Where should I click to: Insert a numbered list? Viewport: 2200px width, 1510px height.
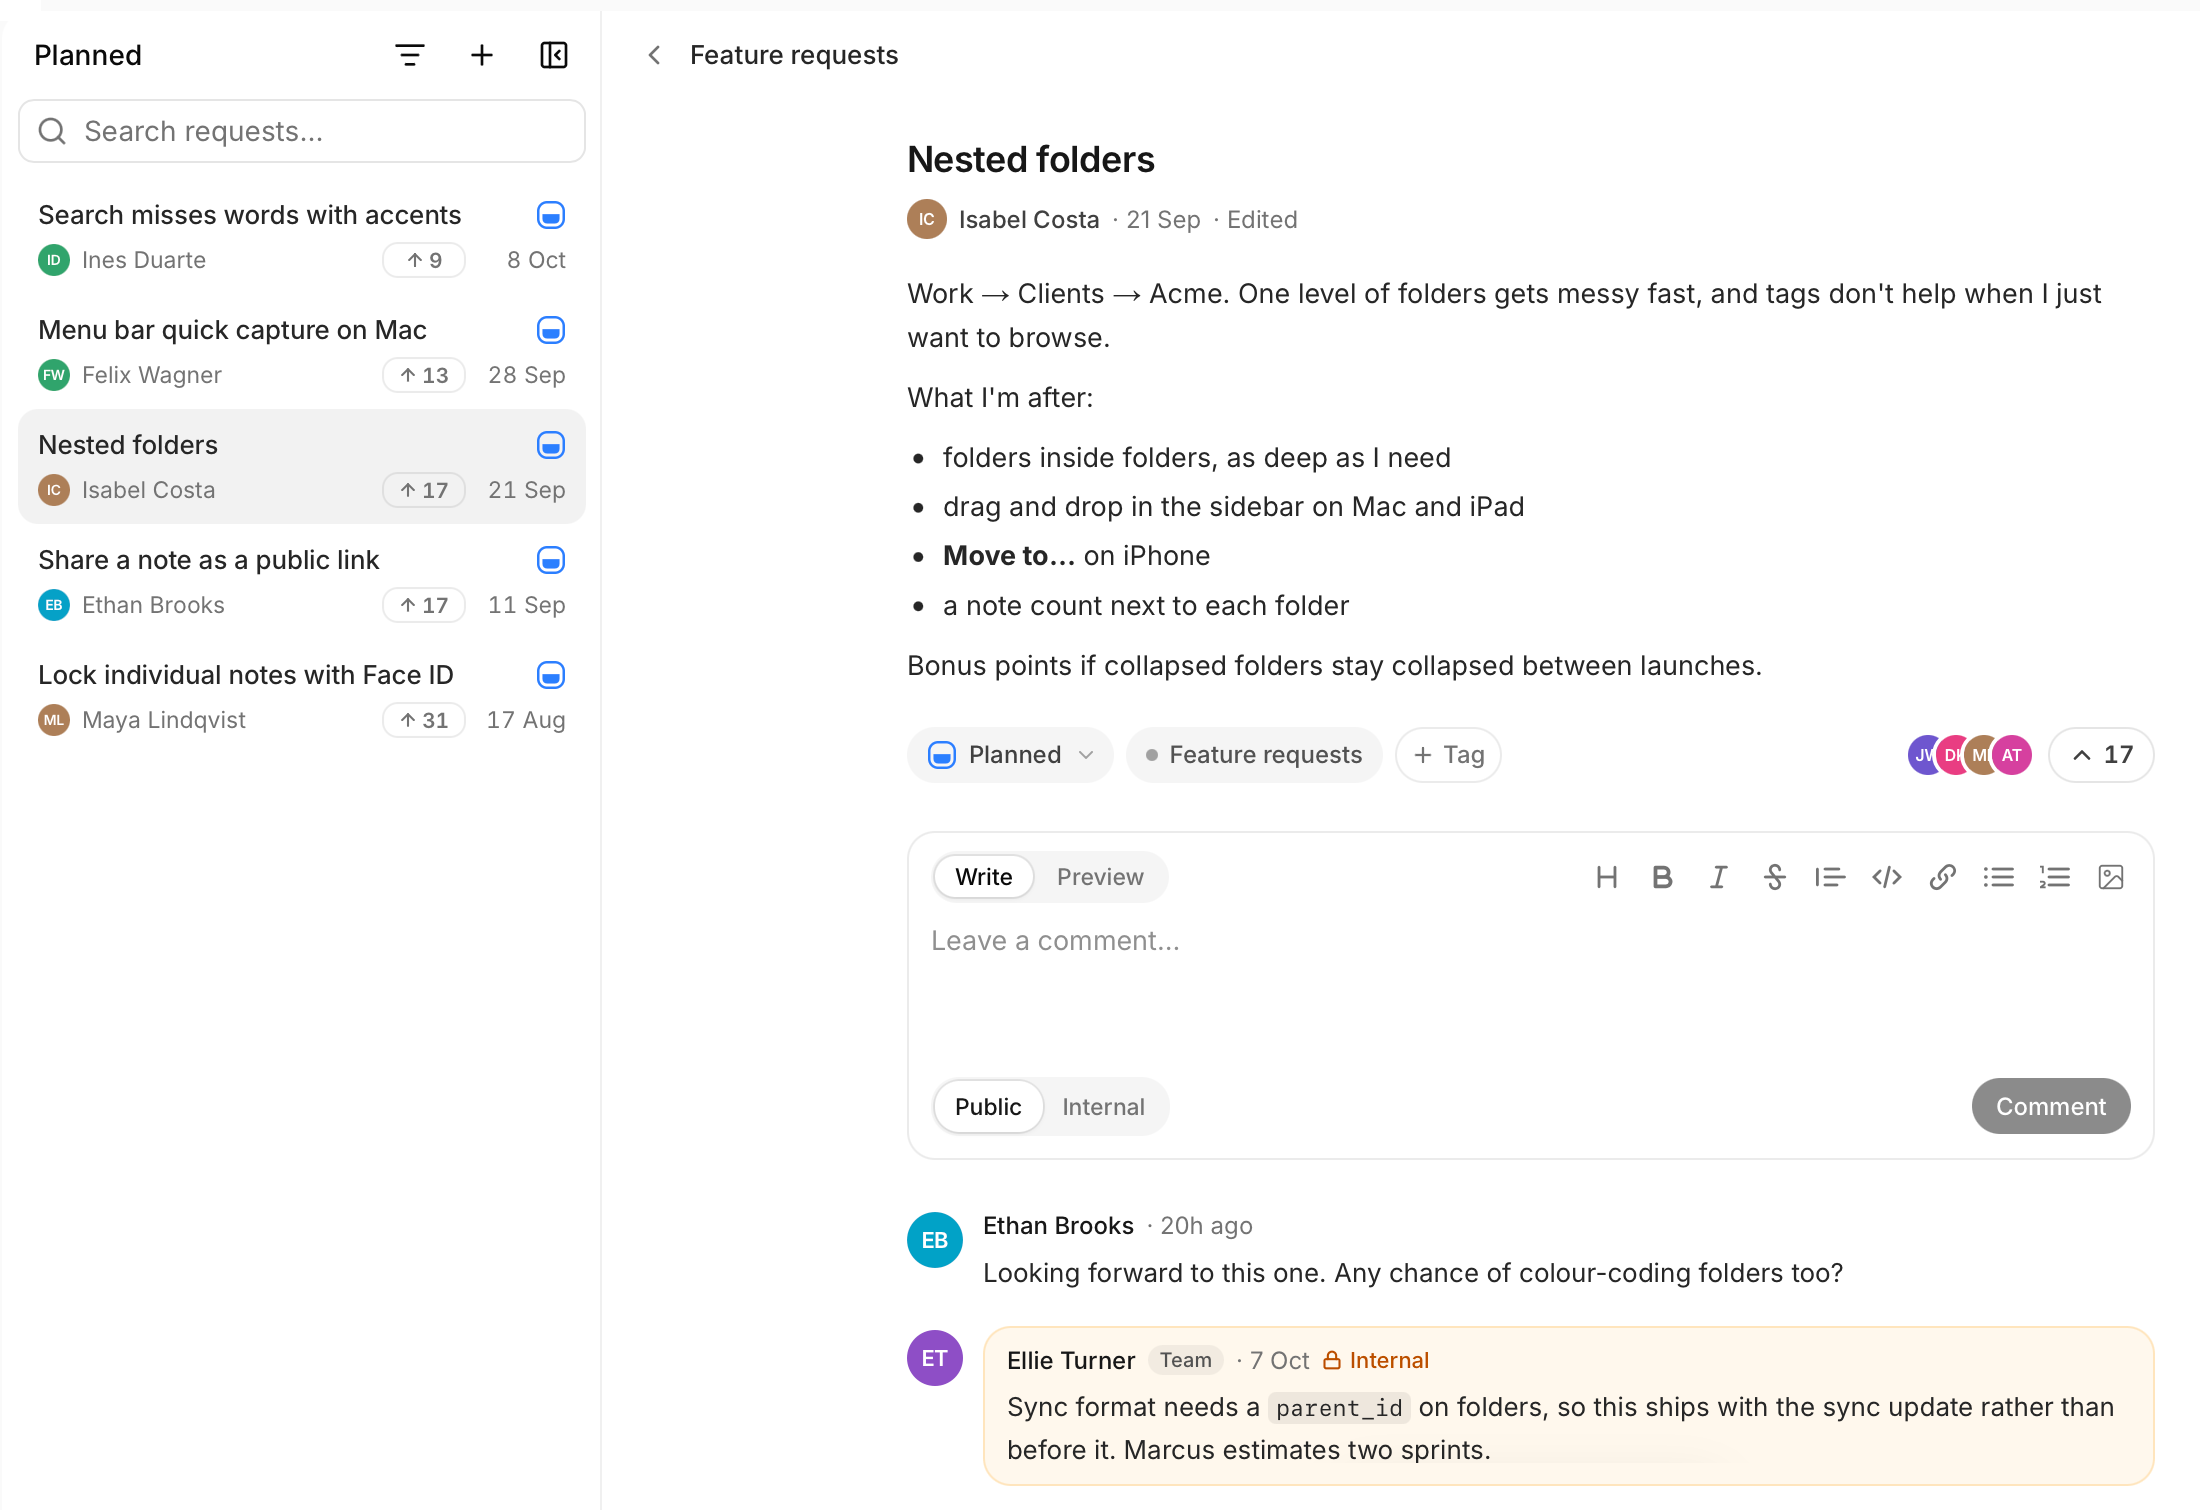[2055, 877]
